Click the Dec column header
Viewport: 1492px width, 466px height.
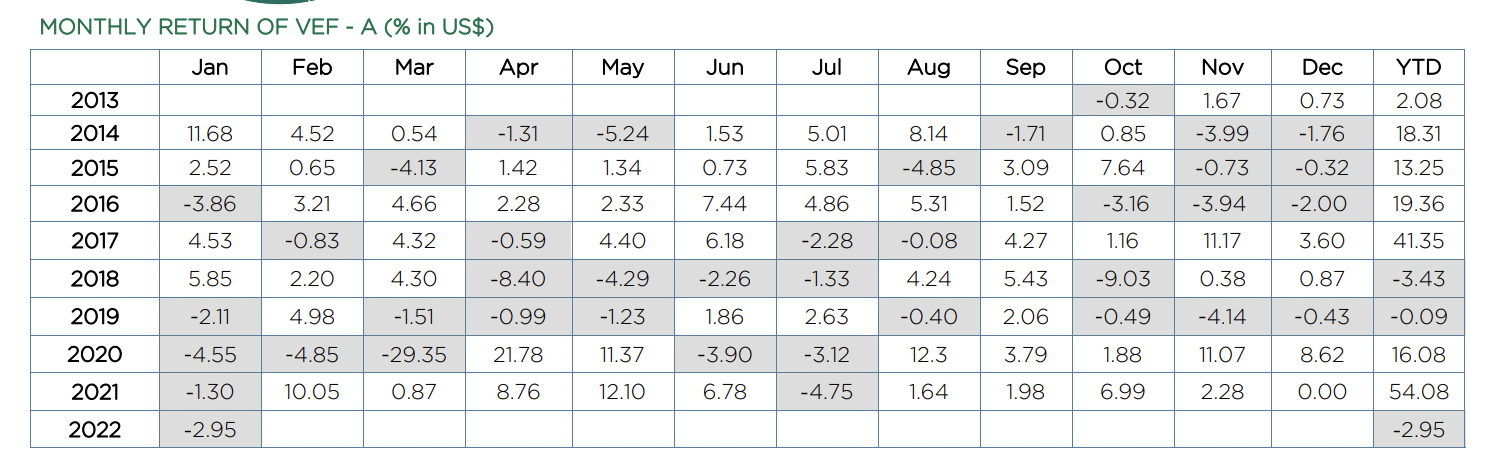[1322, 67]
